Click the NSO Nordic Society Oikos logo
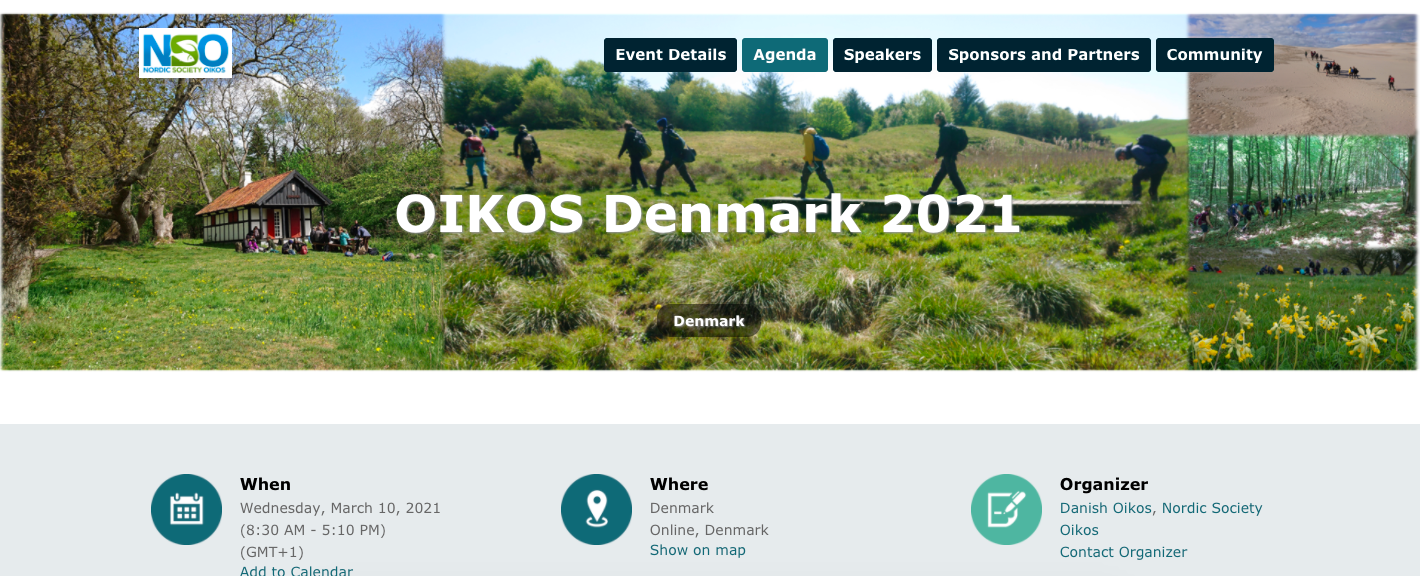 186,53
